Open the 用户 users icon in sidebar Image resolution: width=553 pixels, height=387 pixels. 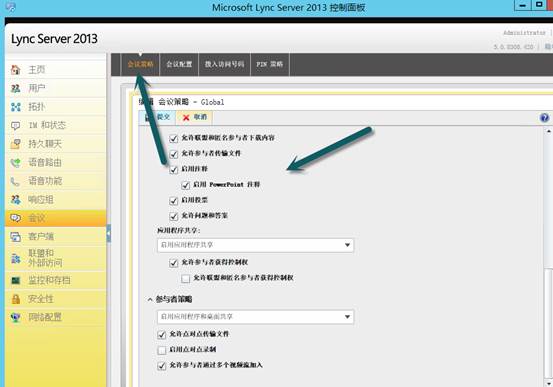click(x=16, y=88)
